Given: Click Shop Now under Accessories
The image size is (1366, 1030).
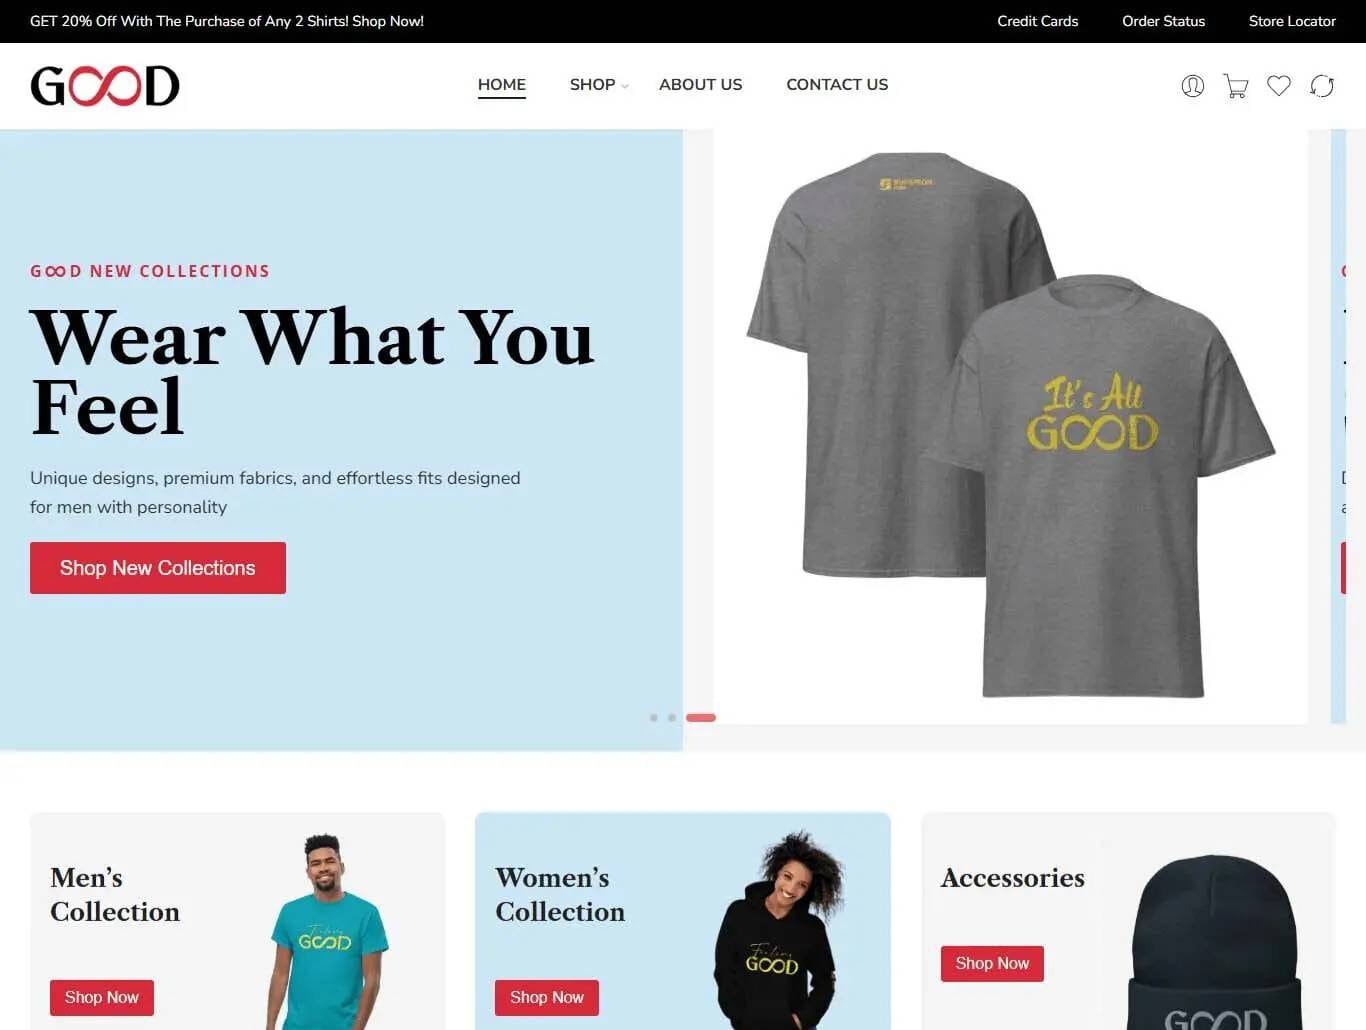Looking at the screenshot, I should [x=992, y=964].
